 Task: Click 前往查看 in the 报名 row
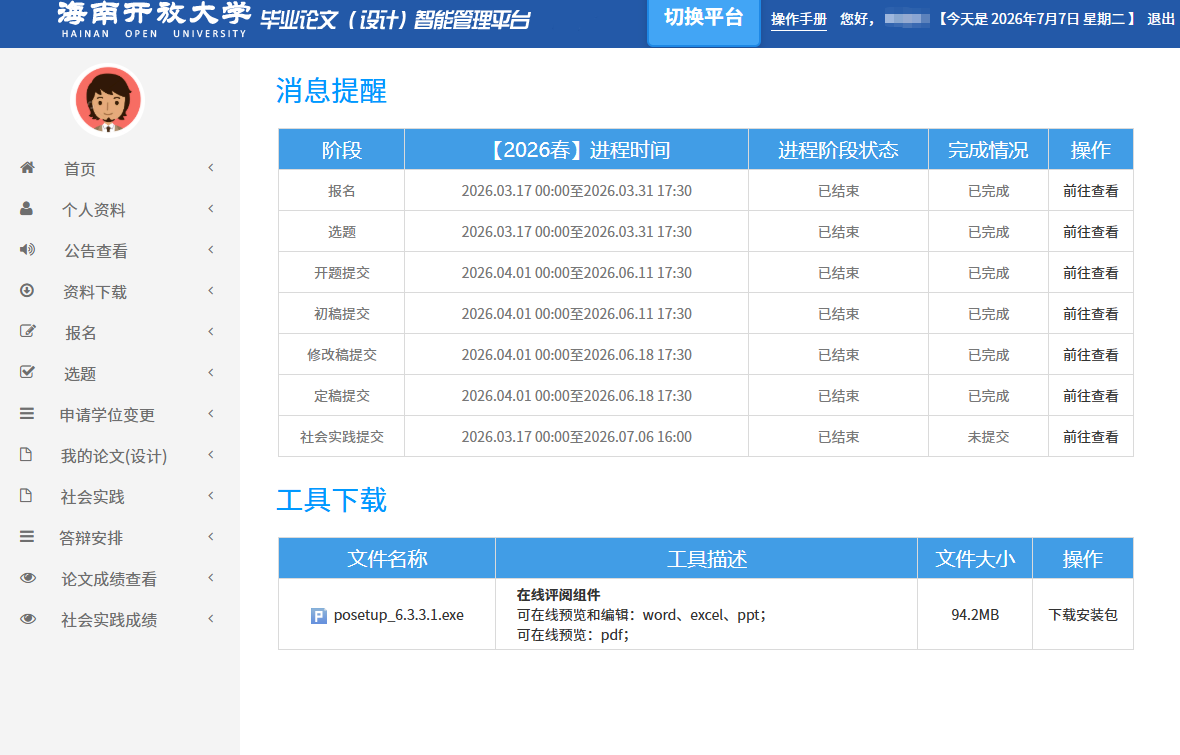(1090, 191)
